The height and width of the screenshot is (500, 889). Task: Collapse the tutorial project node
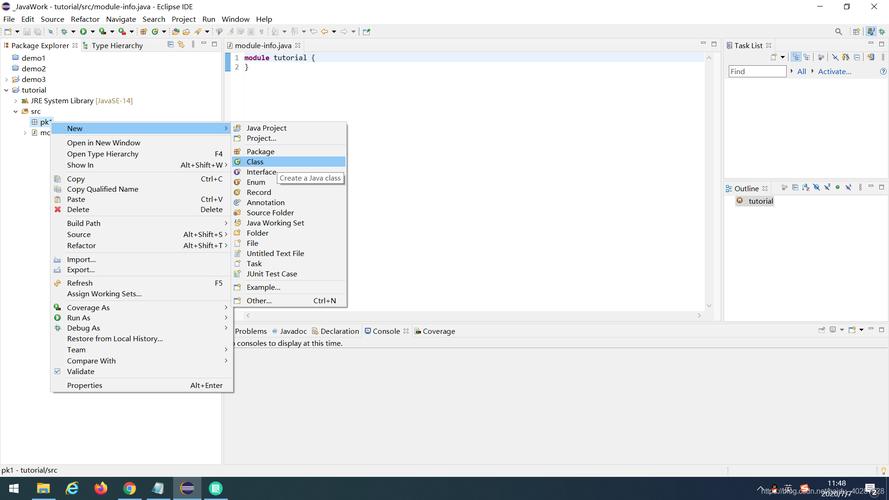(6, 90)
